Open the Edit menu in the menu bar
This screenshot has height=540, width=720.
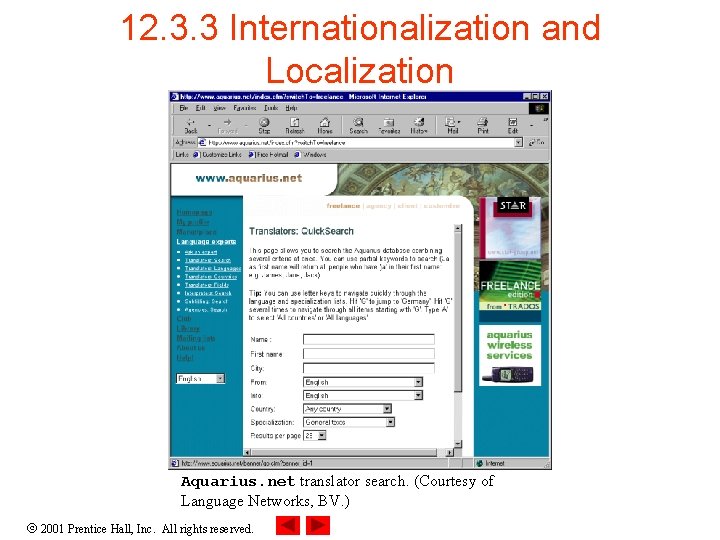[x=200, y=108]
